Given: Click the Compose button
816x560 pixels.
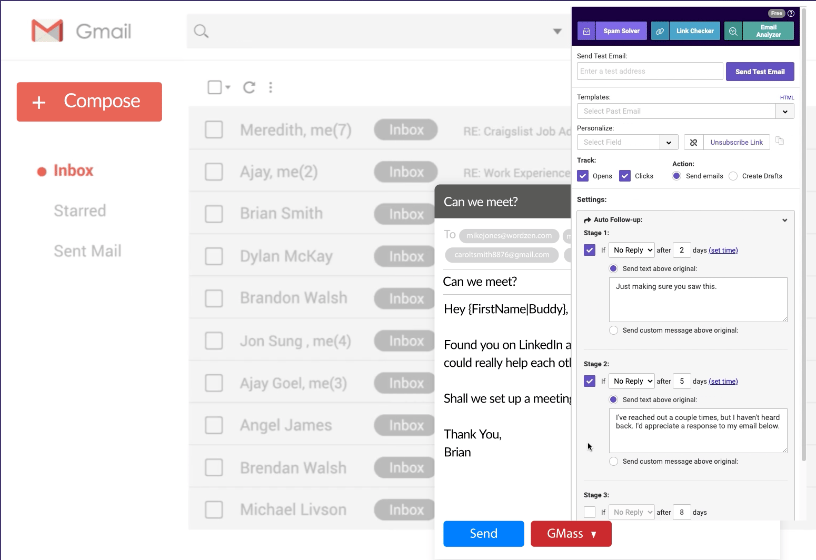Looking at the screenshot, I should [90, 102].
